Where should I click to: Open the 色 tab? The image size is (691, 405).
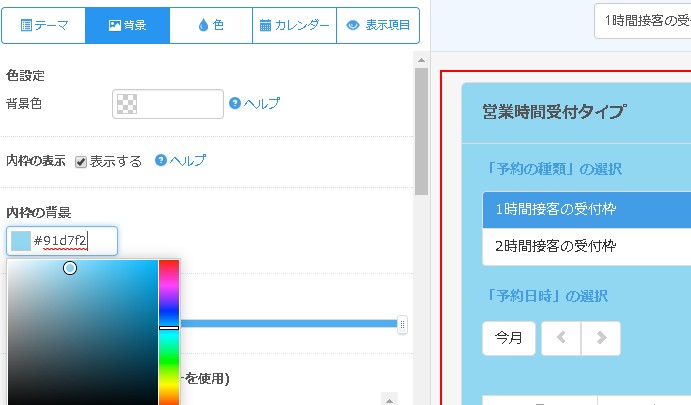pyautogui.click(x=211, y=25)
